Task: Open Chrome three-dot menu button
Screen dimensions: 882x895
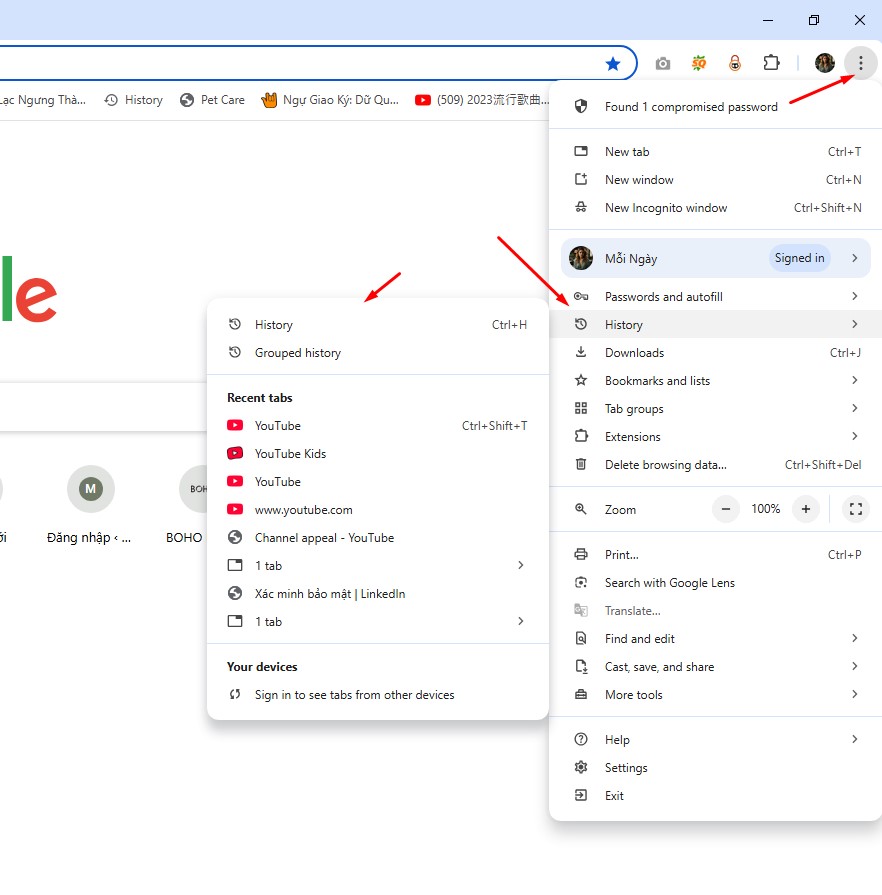Action: click(860, 63)
